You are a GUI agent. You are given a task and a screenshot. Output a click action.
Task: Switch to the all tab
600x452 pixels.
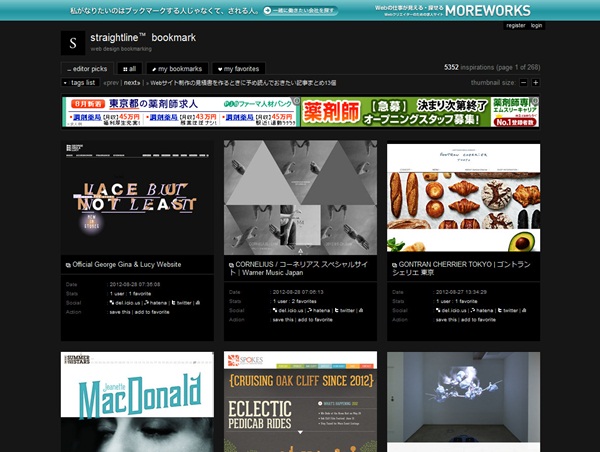click(x=130, y=69)
